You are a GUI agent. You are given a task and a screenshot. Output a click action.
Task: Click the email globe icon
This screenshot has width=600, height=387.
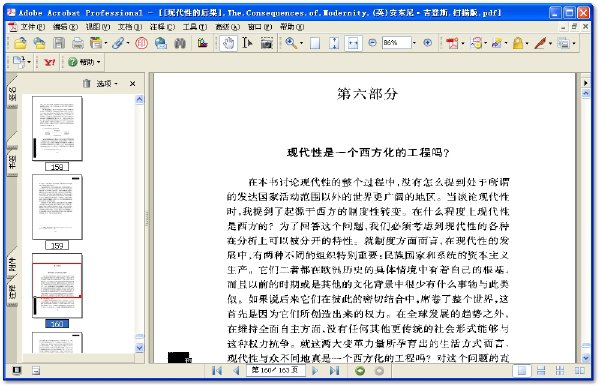(x=161, y=43)
